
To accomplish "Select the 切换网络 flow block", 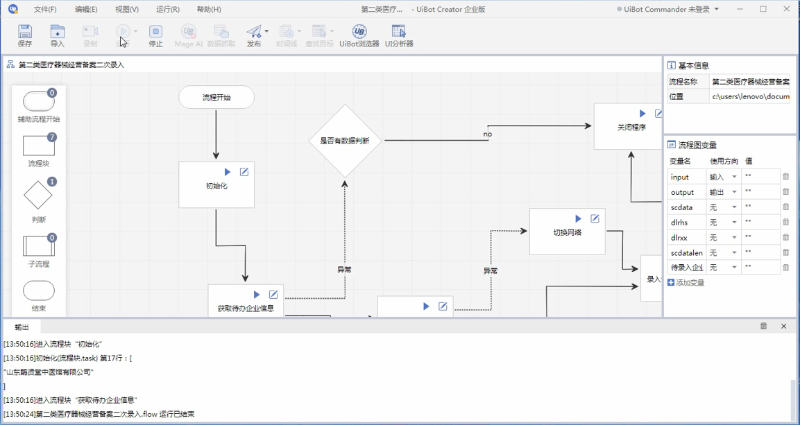I will [567, 232].
